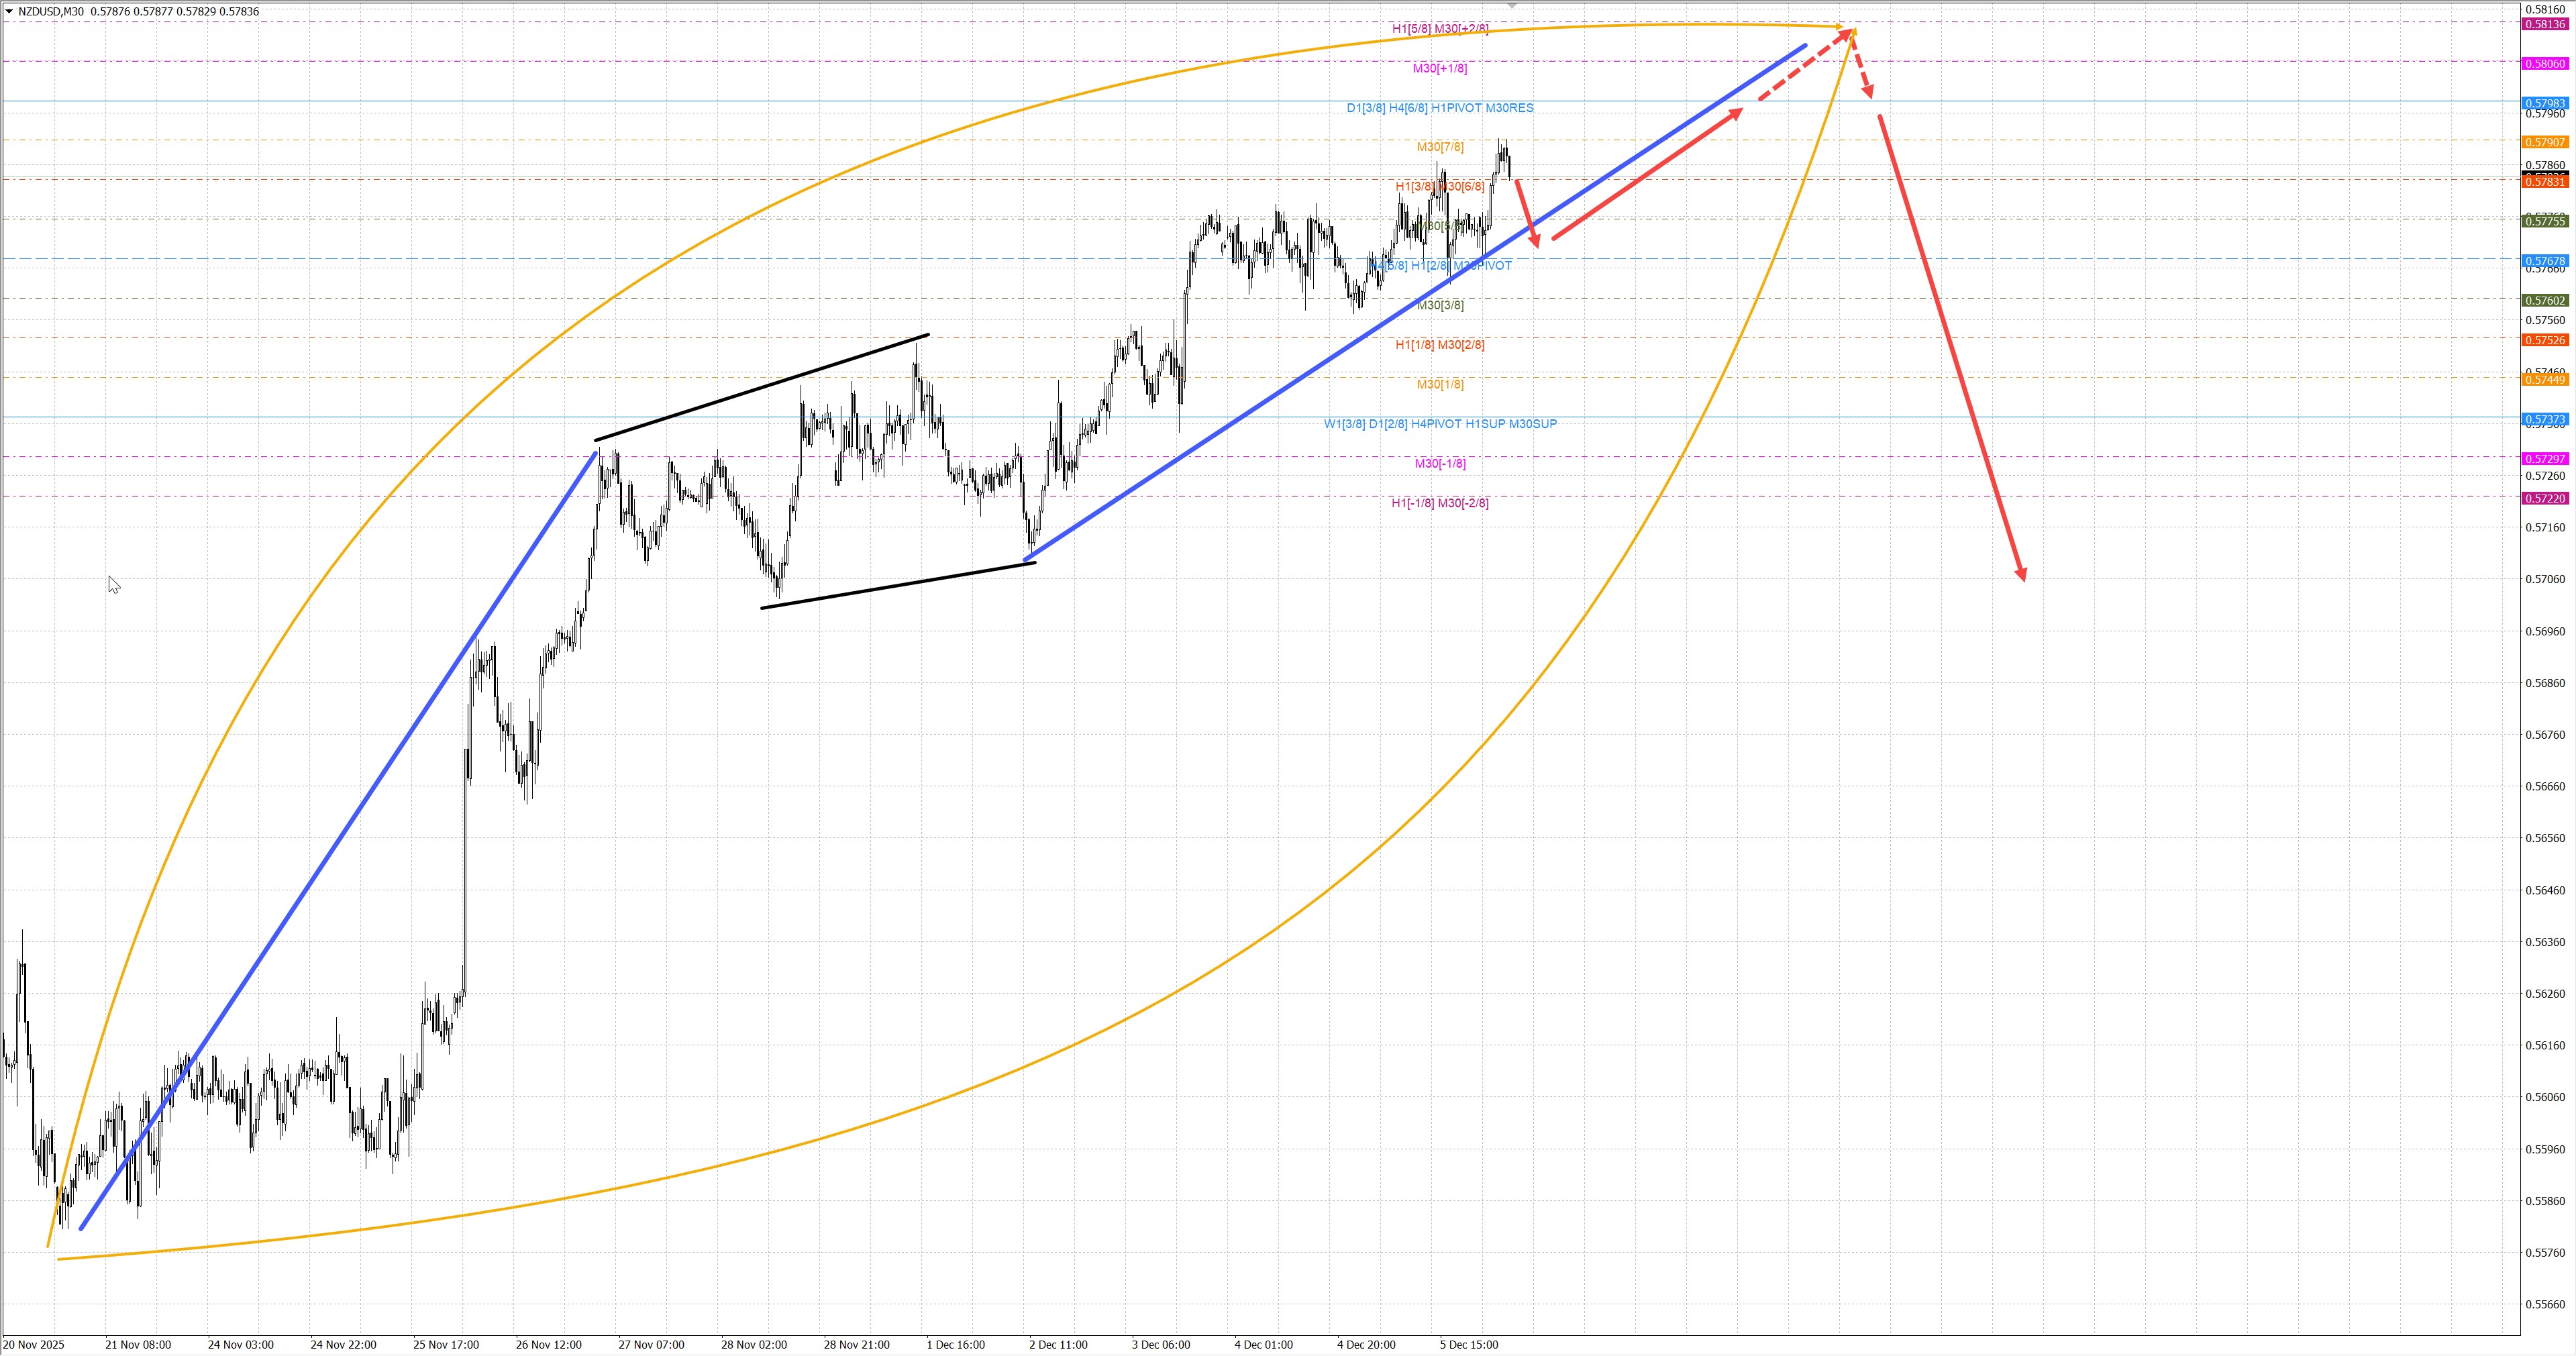Select the solid red upward arrow
2576x1356 pixels.
tap(1647, 175)
